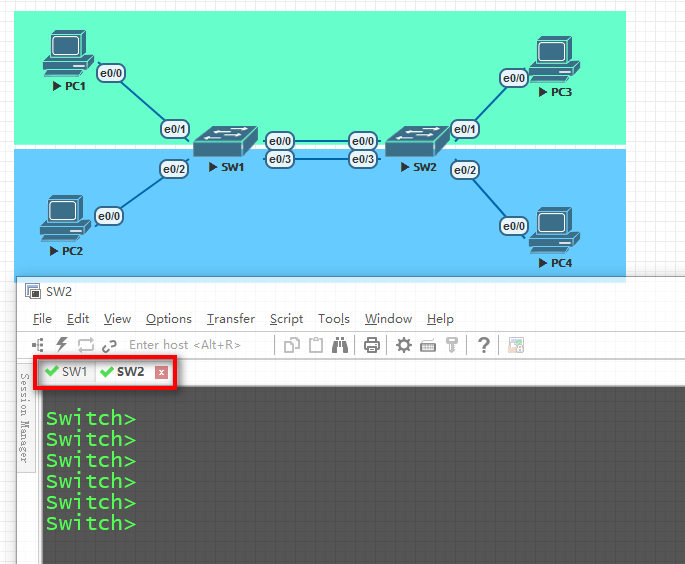Click the key agent icon

coord(452,345)
